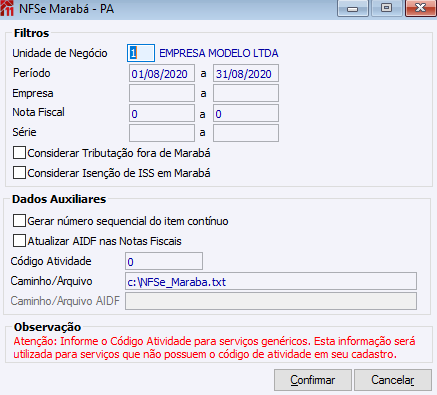Click the disabled Caminho/Arquivo AIDF field
Image resolution: width=437 pixels, height=395 pixels.
point(271,301)
